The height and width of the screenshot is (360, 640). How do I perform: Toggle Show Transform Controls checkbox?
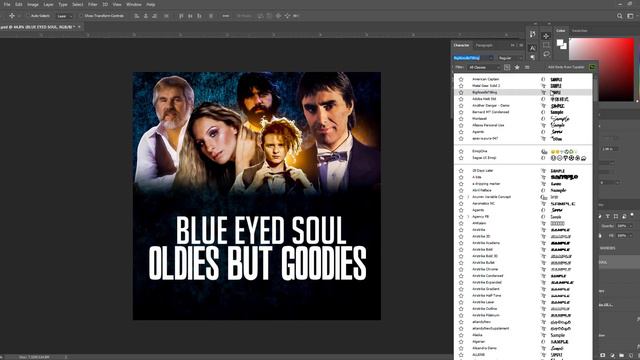(x=81, y=16)
